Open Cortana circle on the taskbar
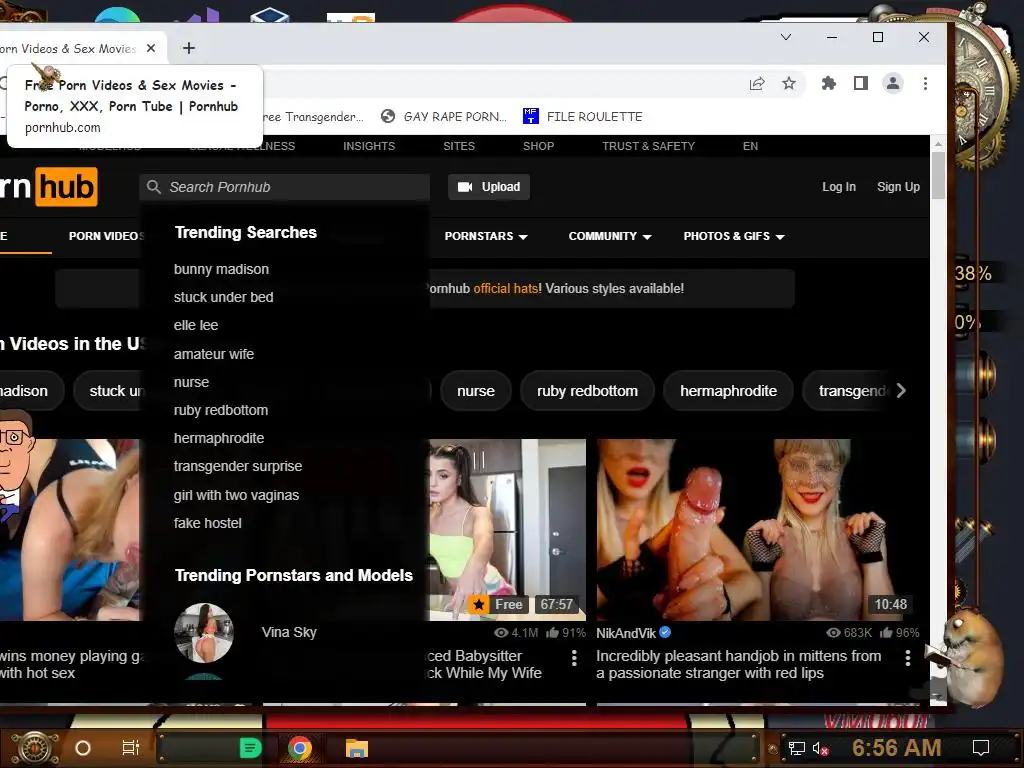The height and width of the screenshot is (768, 1024). (x=82, y=748)
